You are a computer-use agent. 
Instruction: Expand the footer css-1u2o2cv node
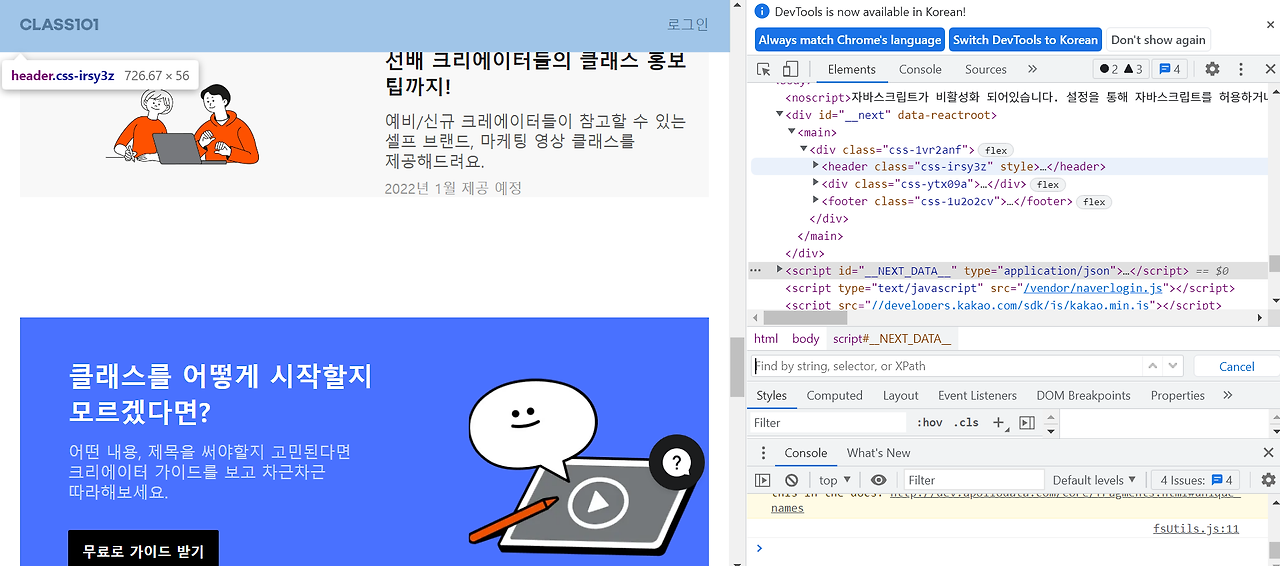tap(815, 201)
